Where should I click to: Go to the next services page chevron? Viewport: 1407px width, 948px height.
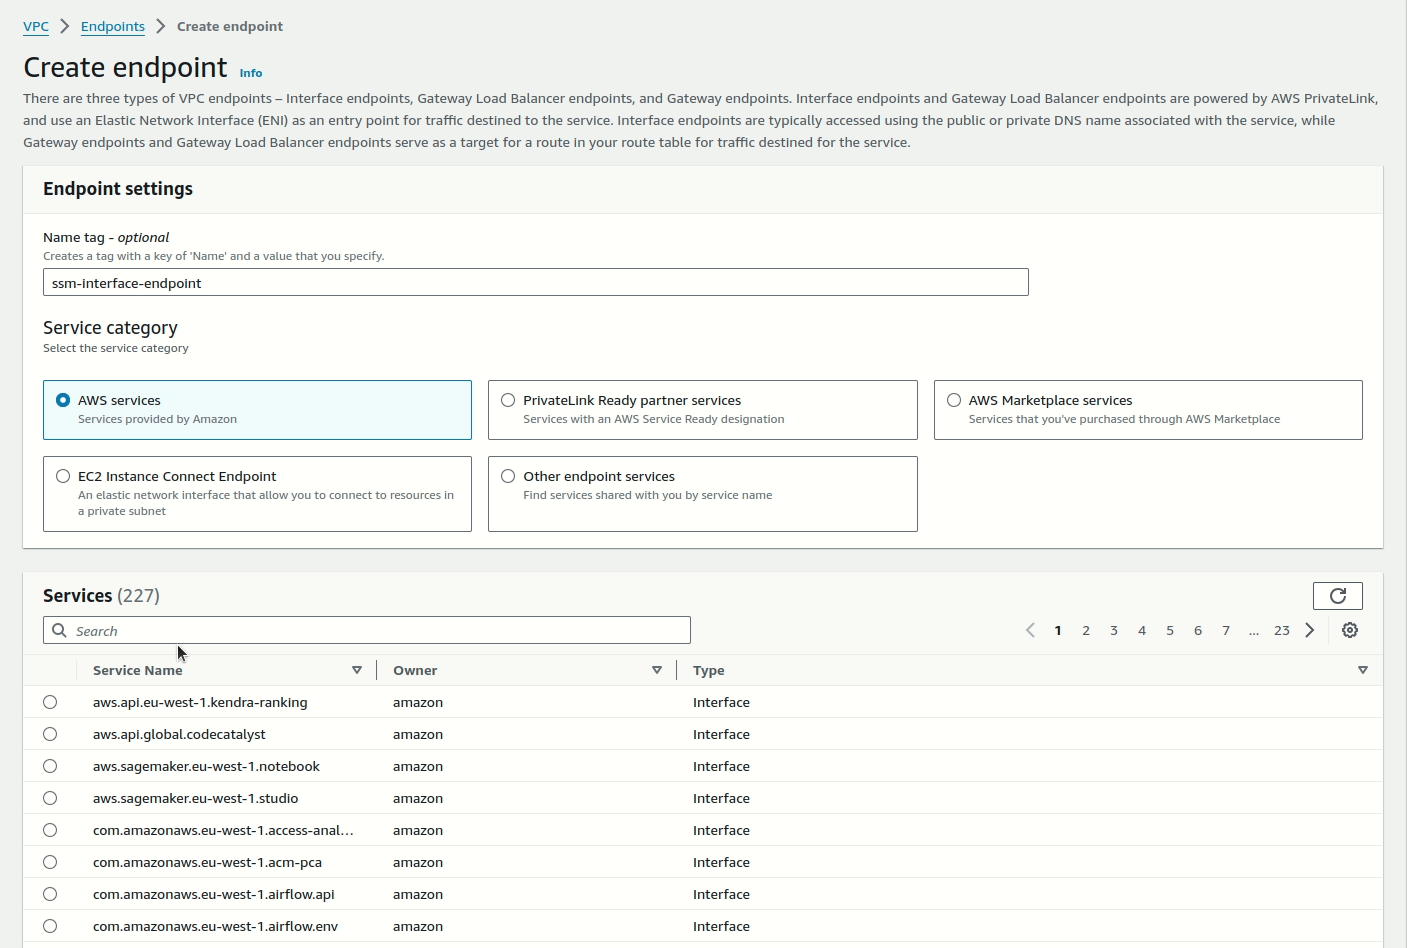[x=1310, y=630]
